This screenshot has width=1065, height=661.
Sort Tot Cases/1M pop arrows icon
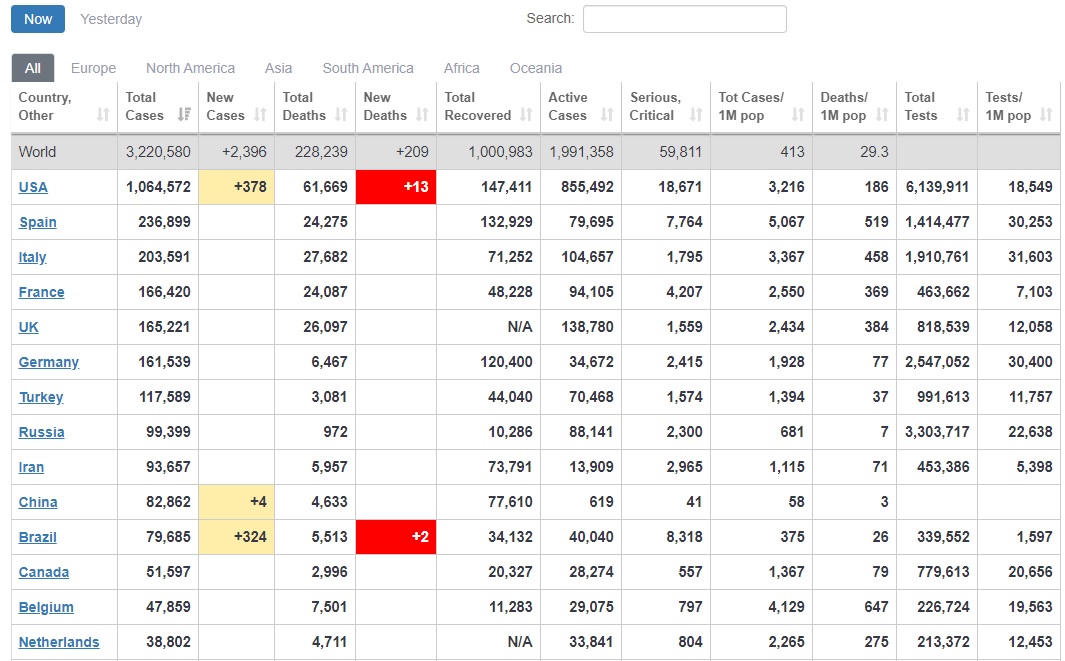click(x=797, y=115)
